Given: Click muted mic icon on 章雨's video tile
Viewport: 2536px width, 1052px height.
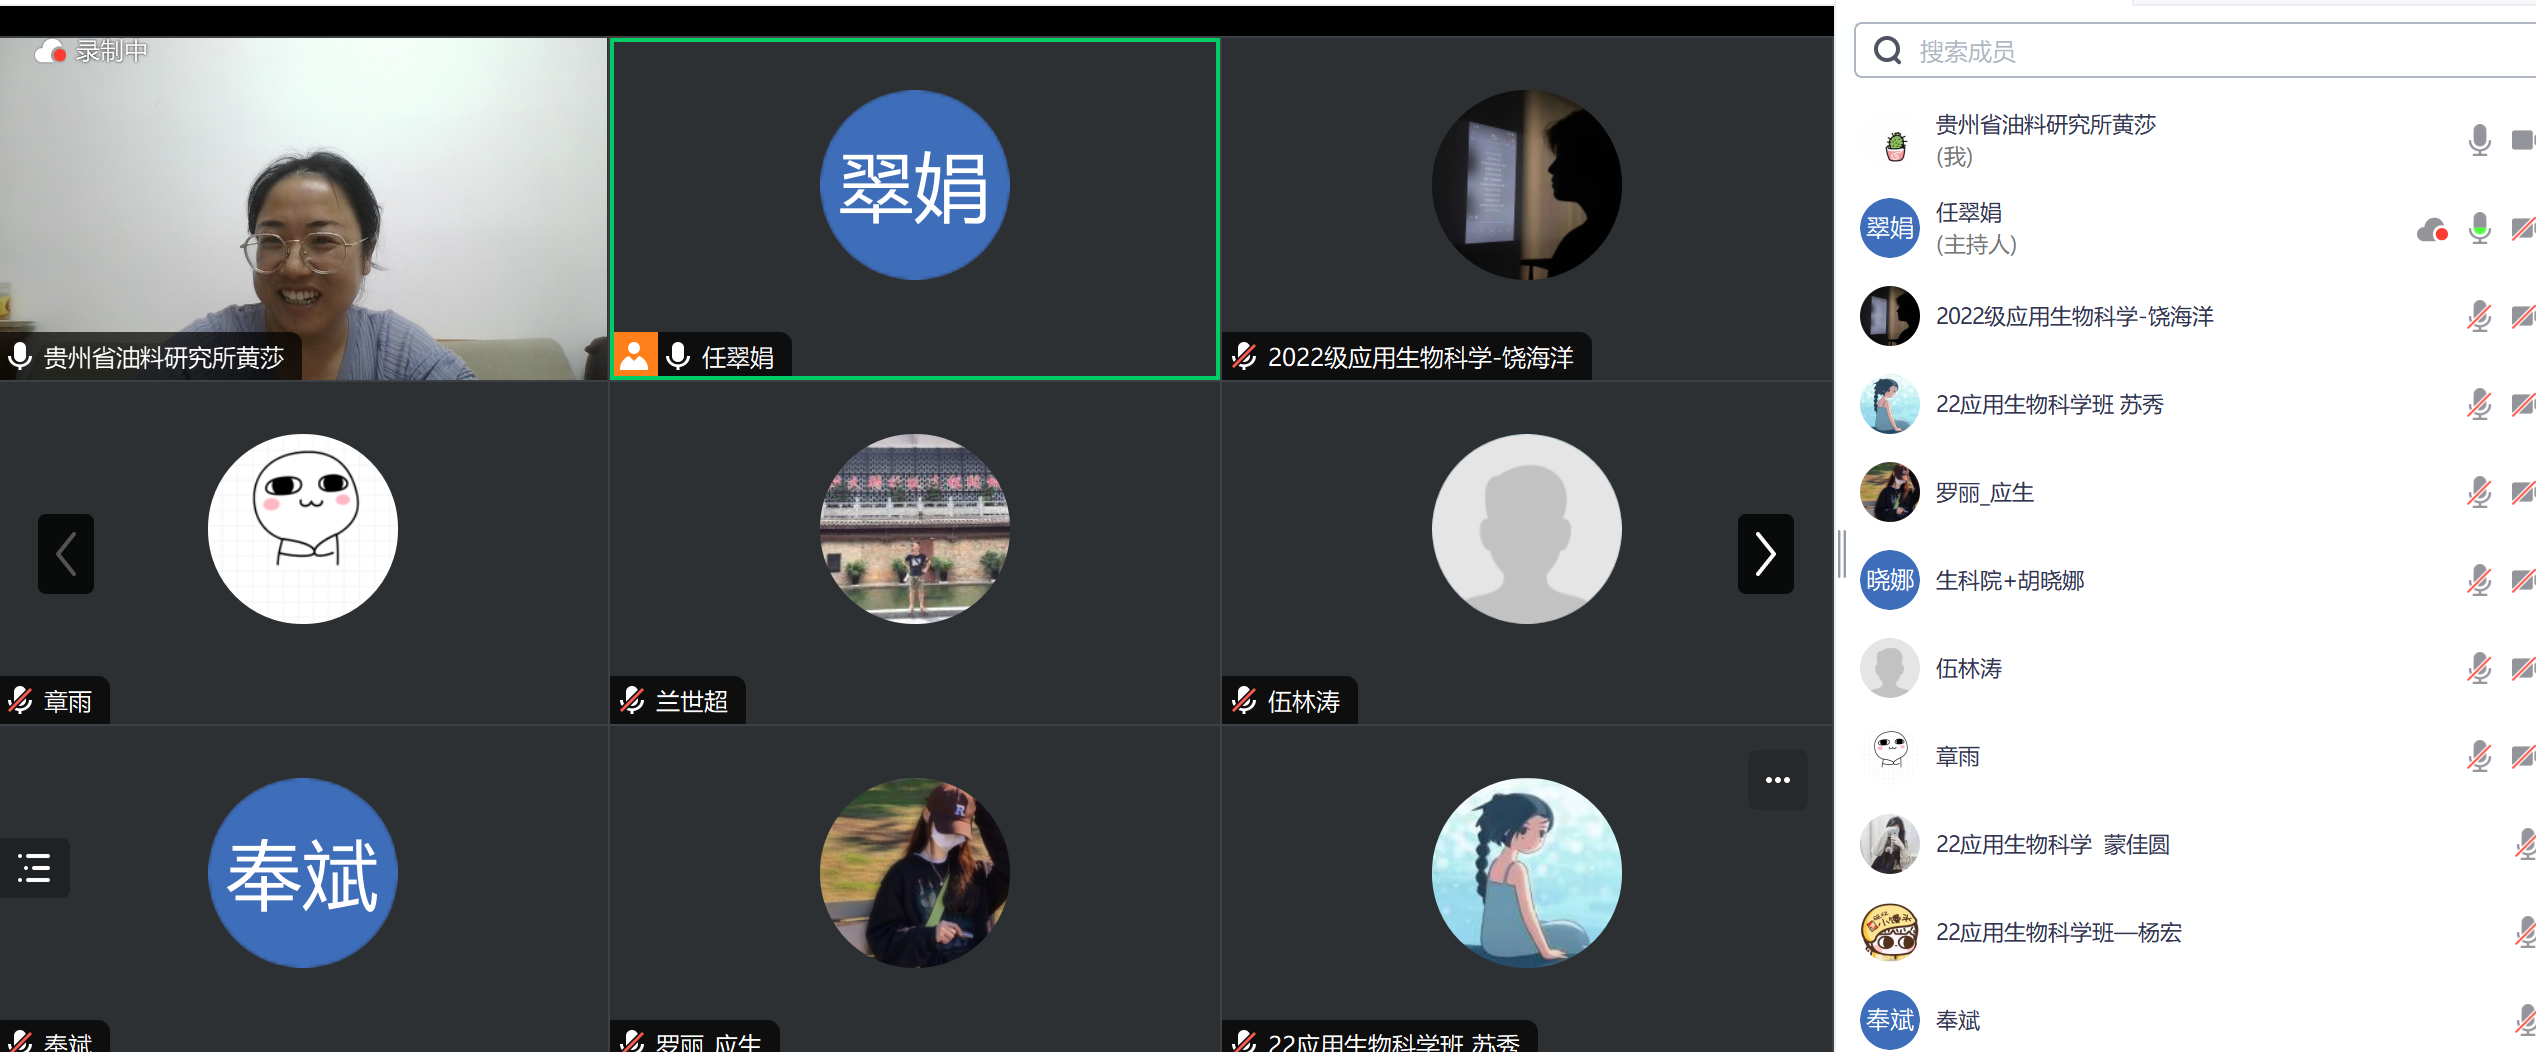Looking at the screenshot, I should coord(21,701).
